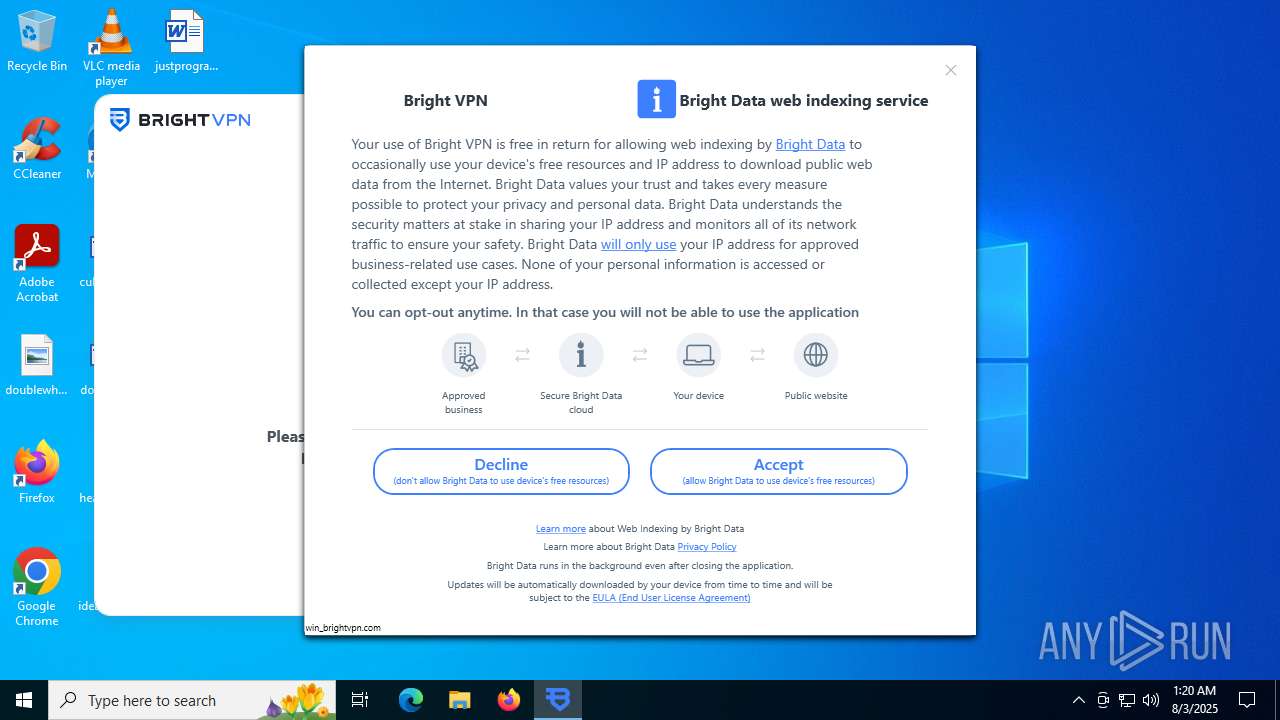Open the Privacy Policy link
The height and width of the screenshot is (720, 1280).
pos(706,547)
